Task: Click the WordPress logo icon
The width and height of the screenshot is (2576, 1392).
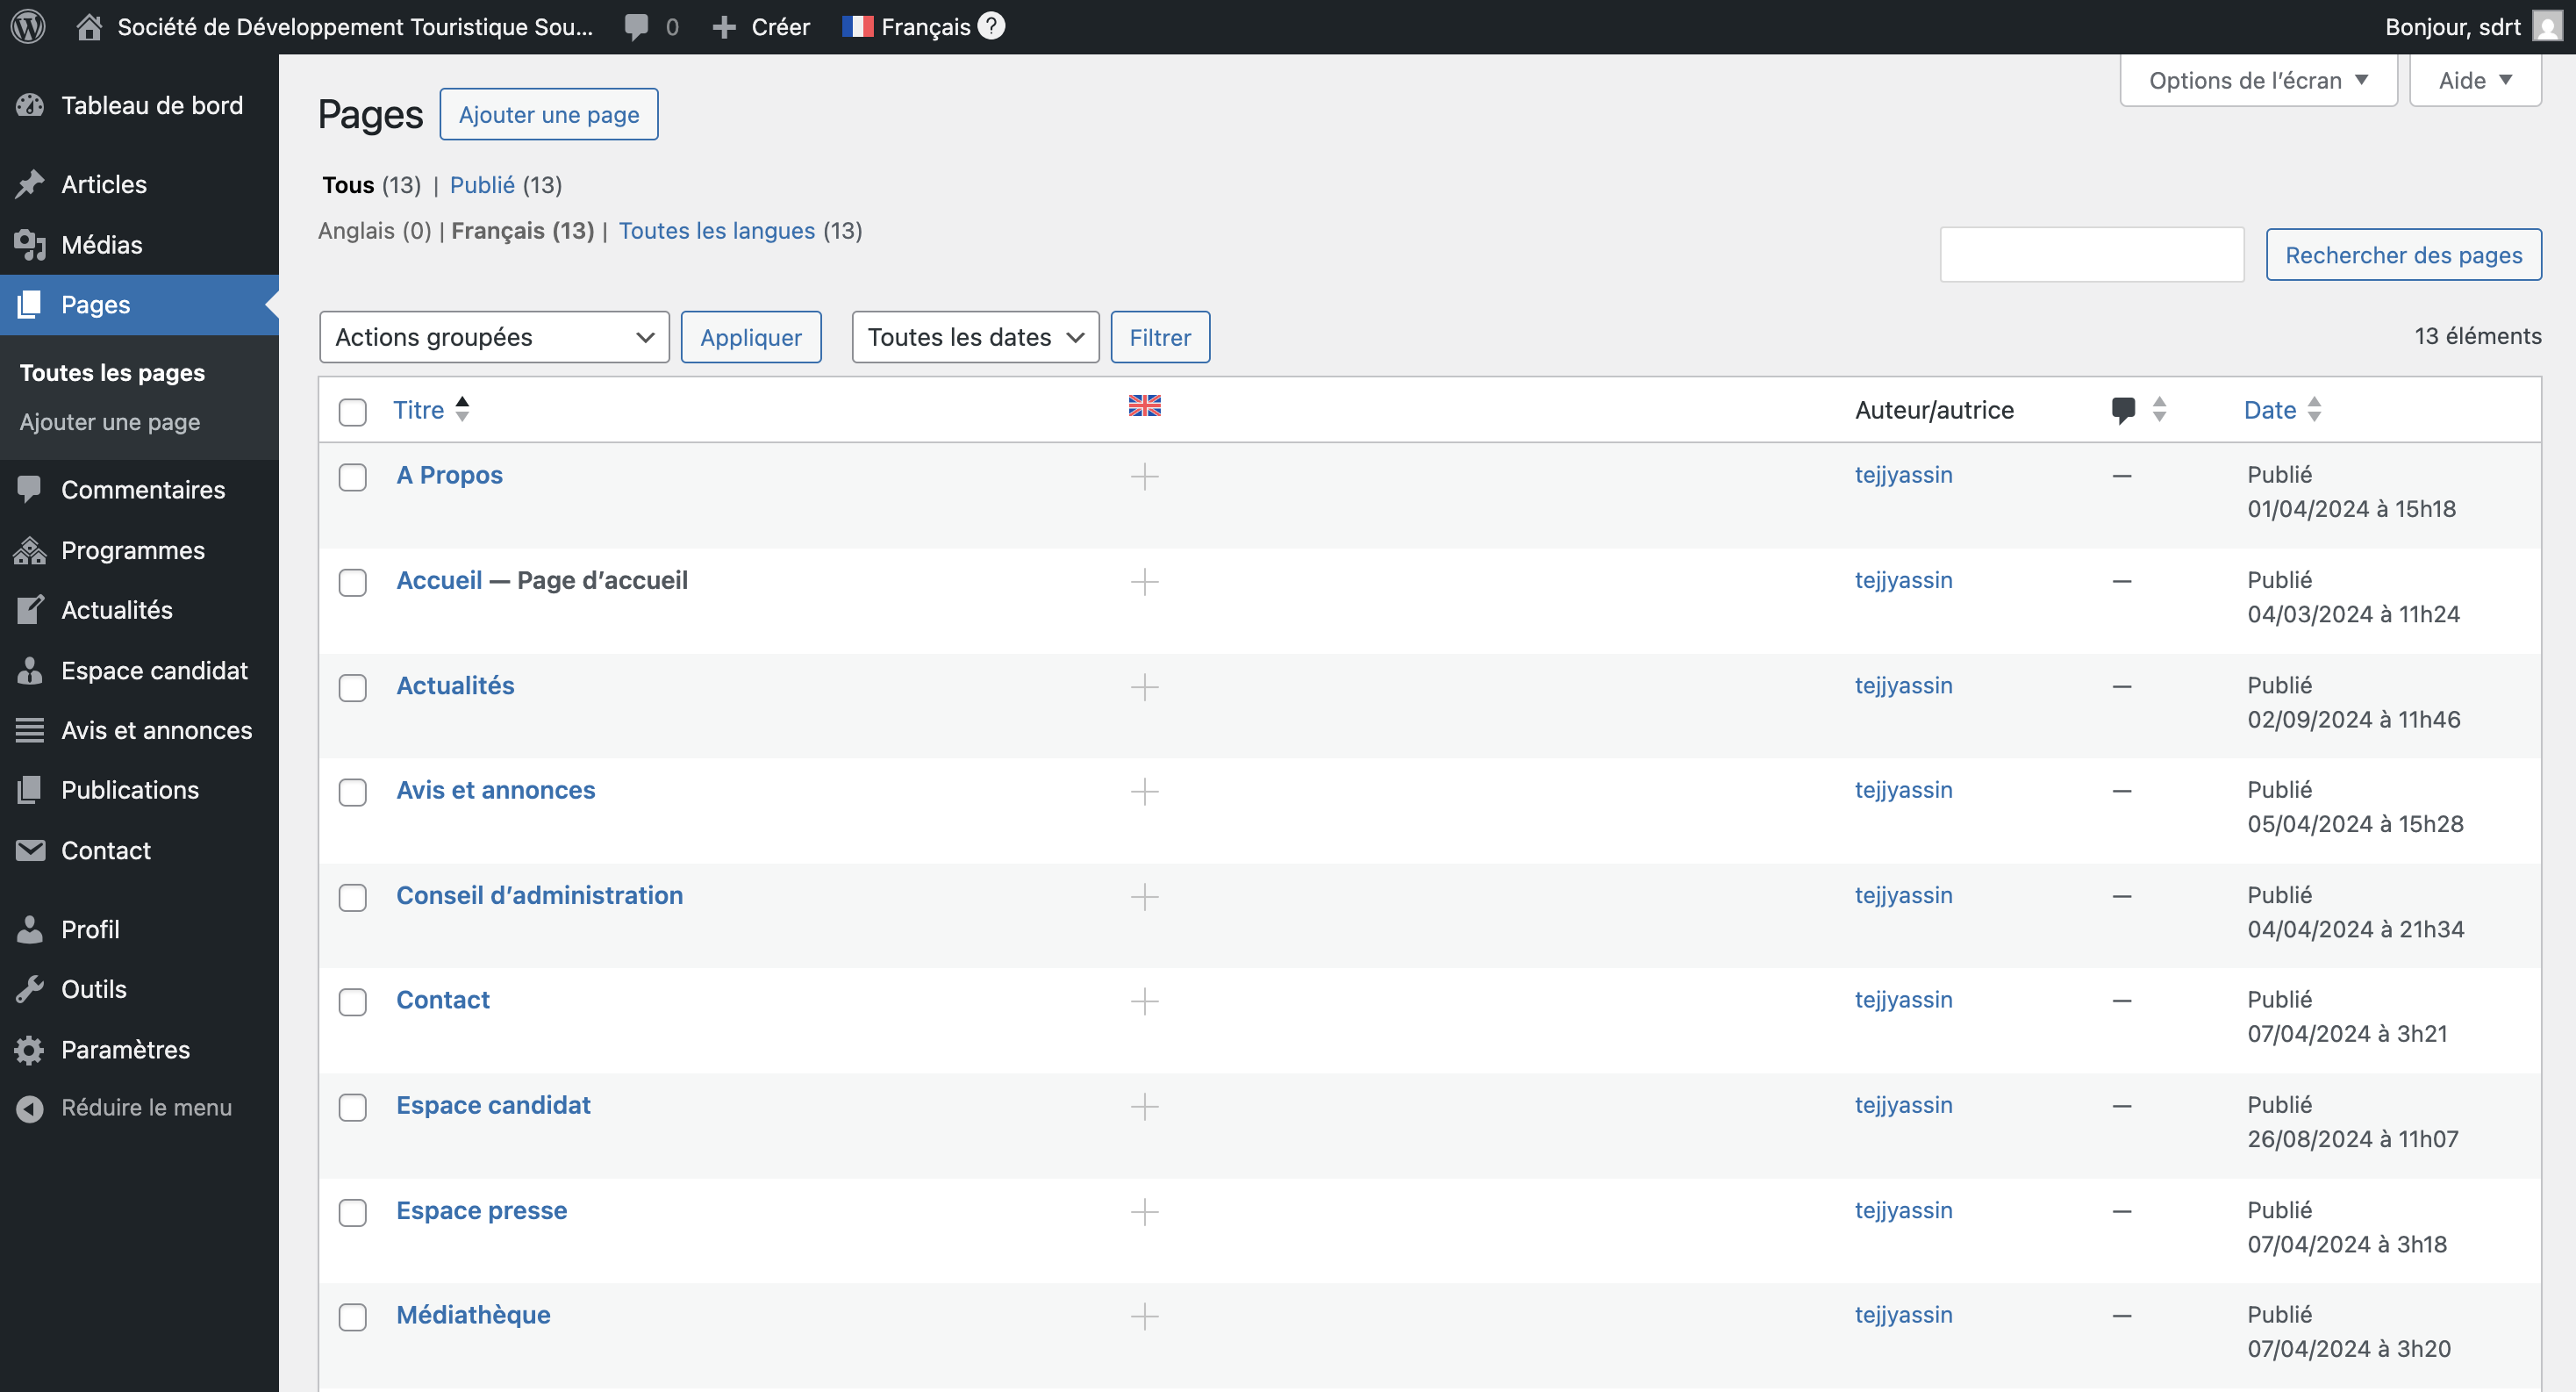Action: click(28, 26)
